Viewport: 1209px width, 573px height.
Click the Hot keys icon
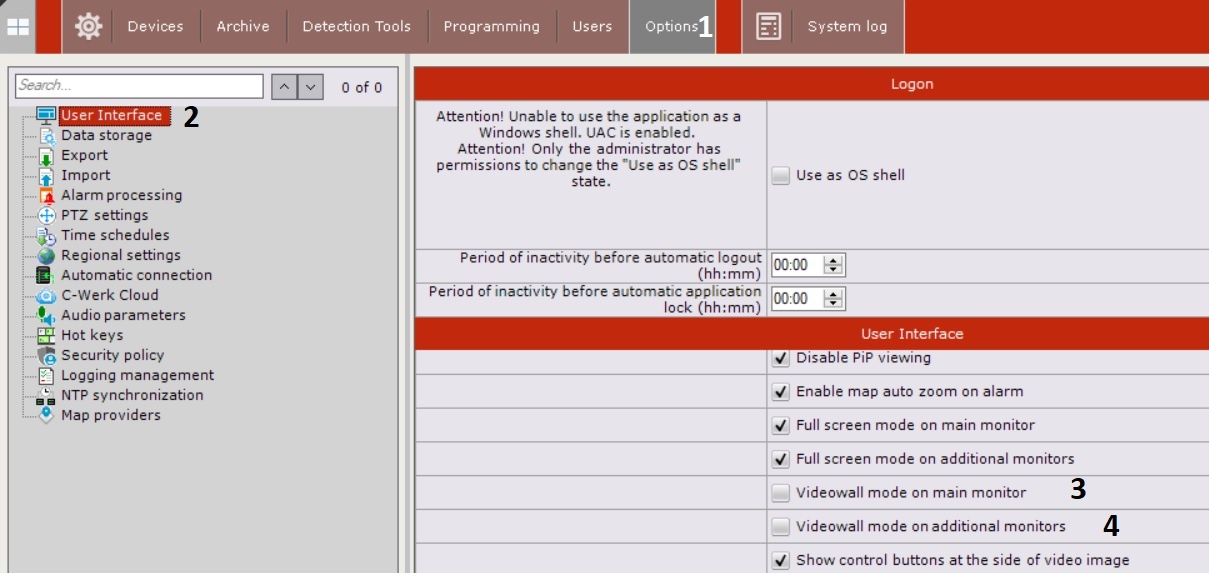pyautogui.click(x=46, y=335)
